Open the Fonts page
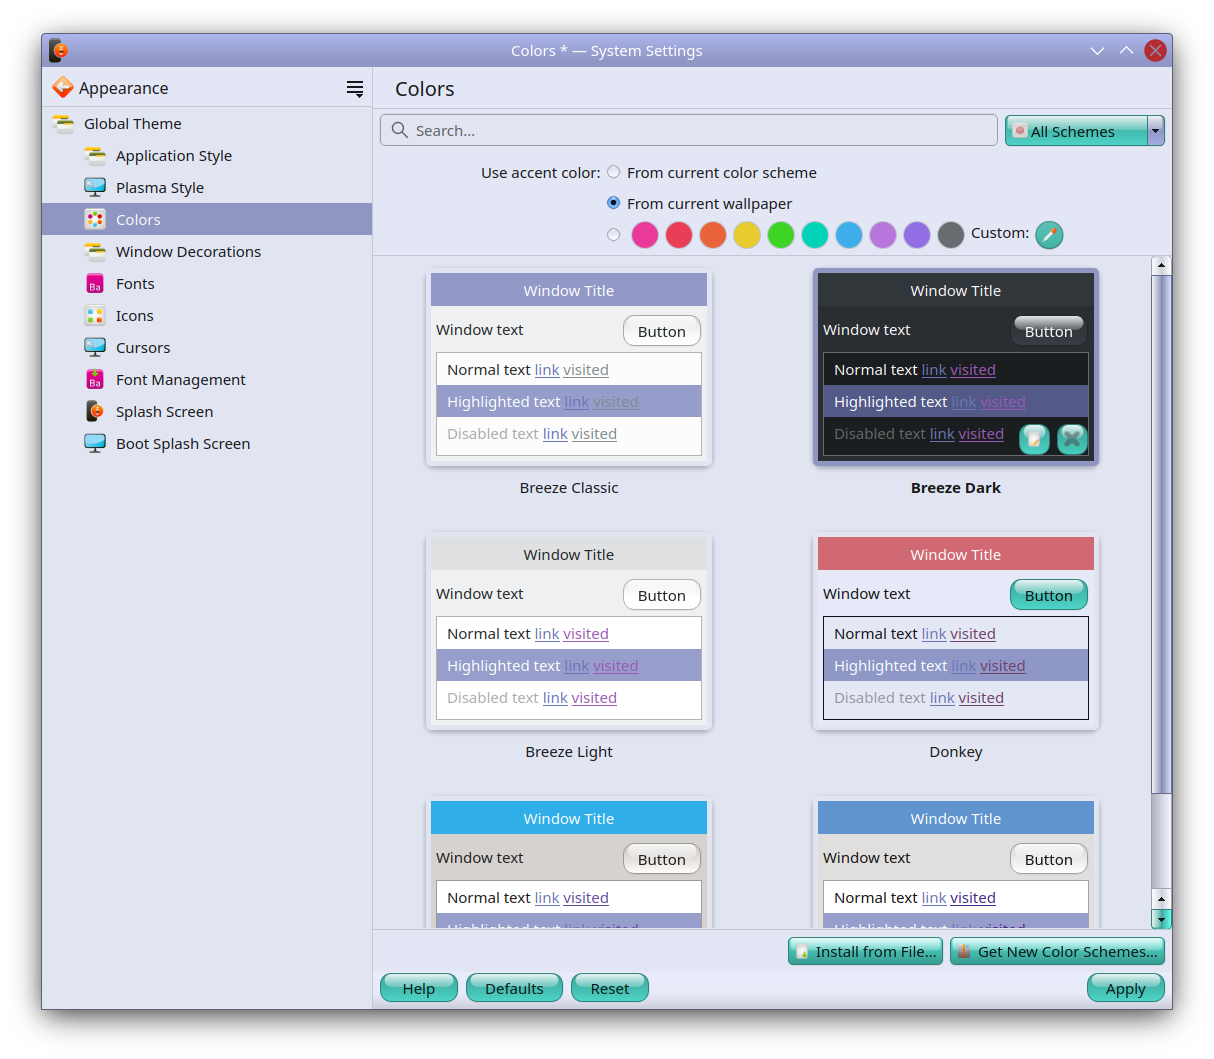1214x1059 pixels. tap(207, 284)
